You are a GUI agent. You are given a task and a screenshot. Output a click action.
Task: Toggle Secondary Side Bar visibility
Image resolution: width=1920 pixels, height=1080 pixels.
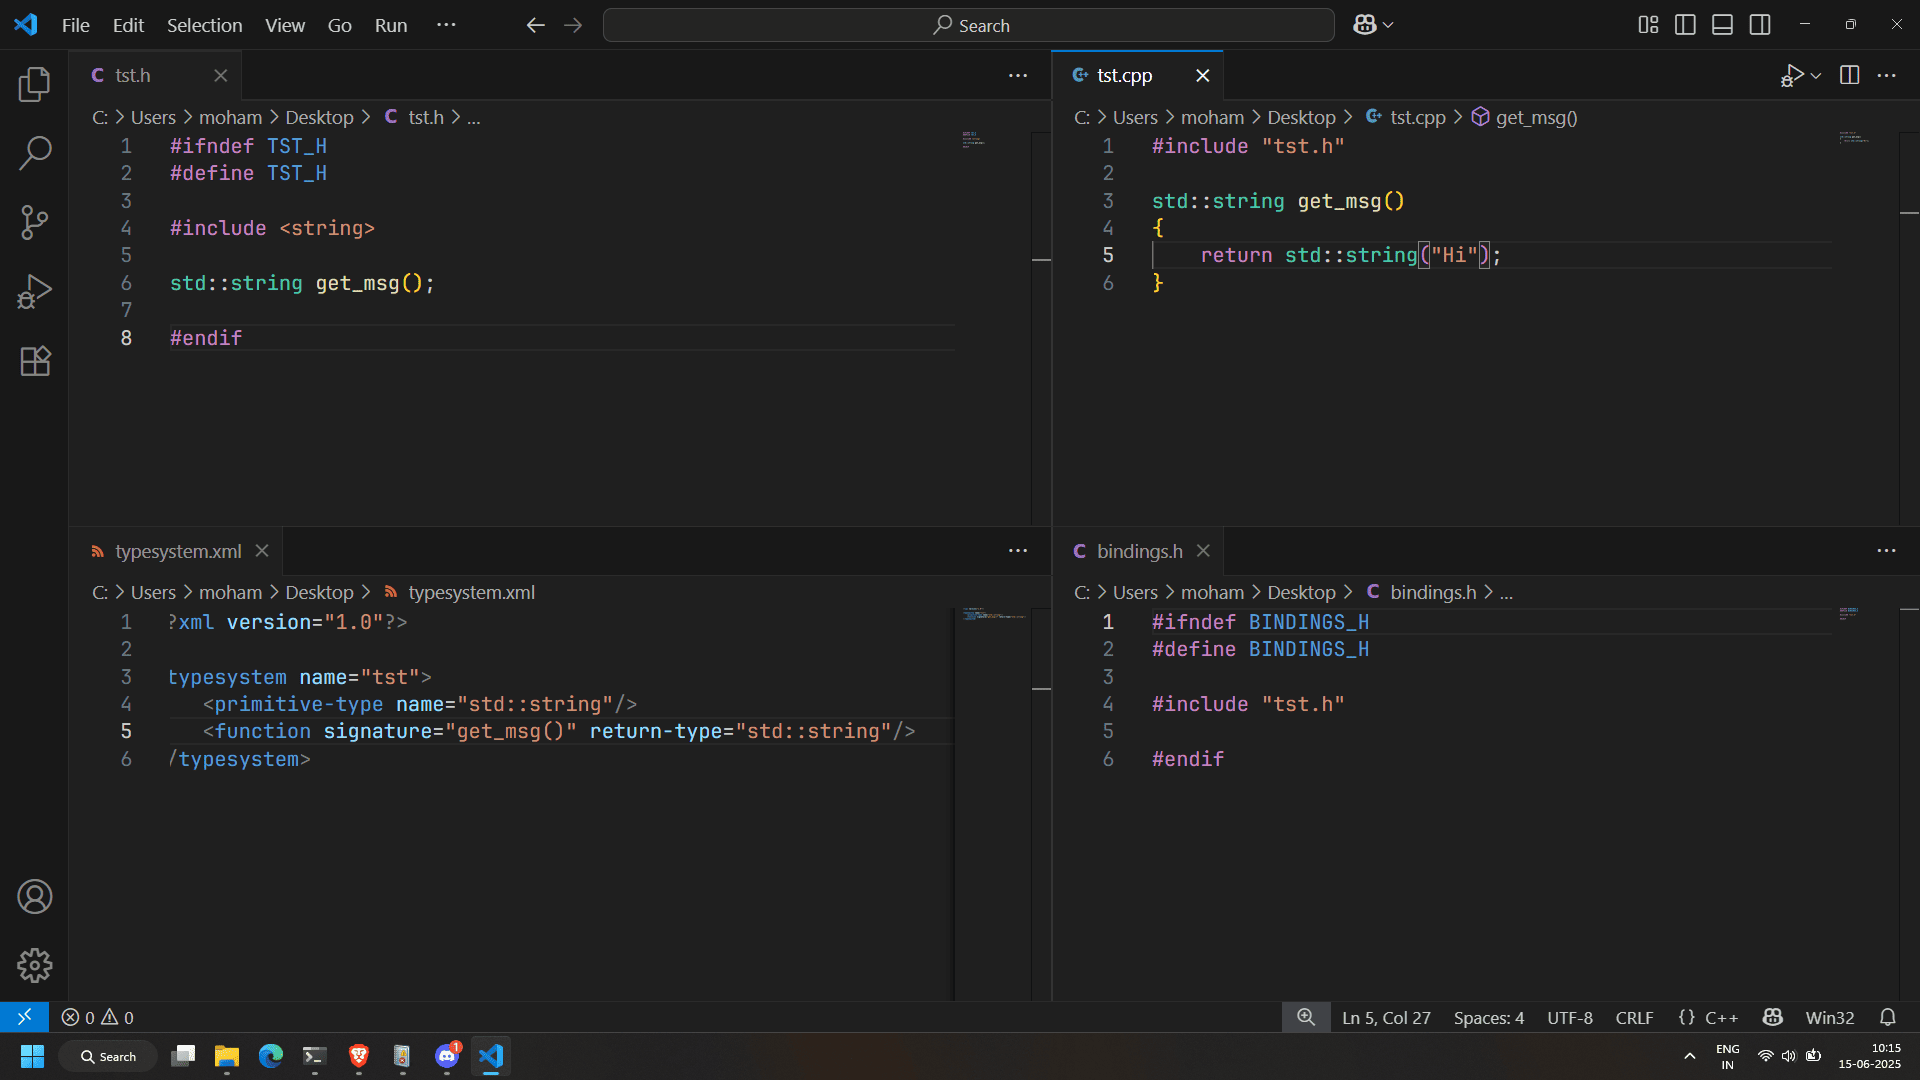point(1760,25)
